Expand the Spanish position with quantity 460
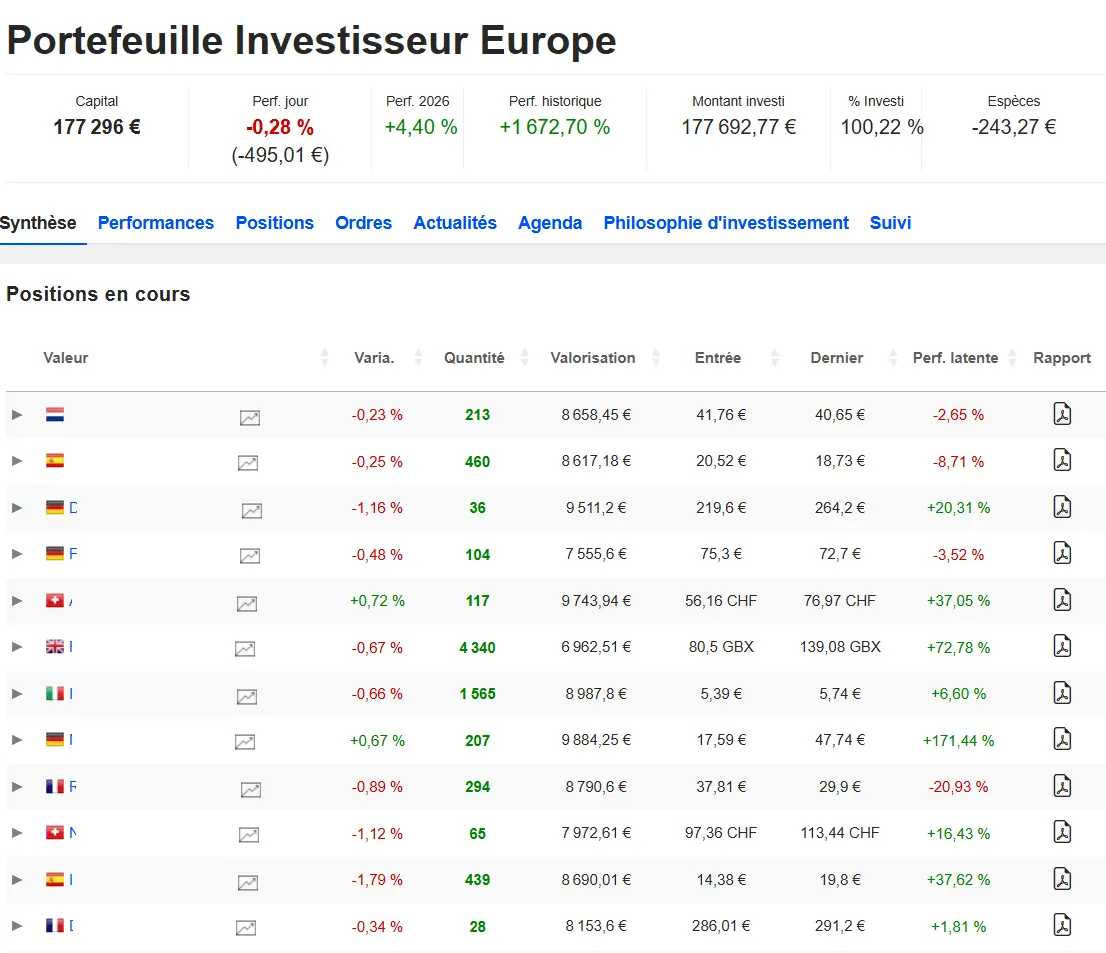This screenshot has width=1106, height=953. pyautogui.click(x=17, y=461)
